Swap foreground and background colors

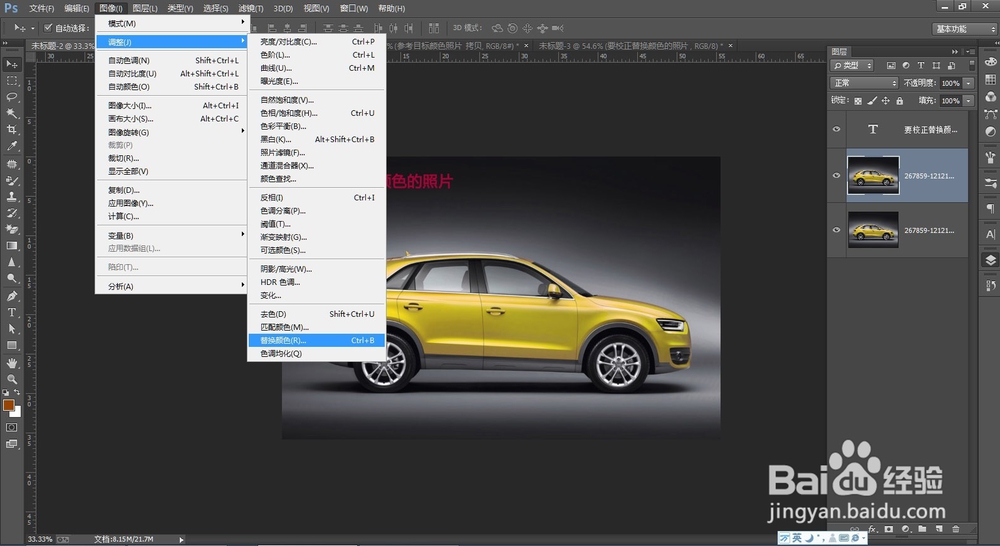coord(17,392)
